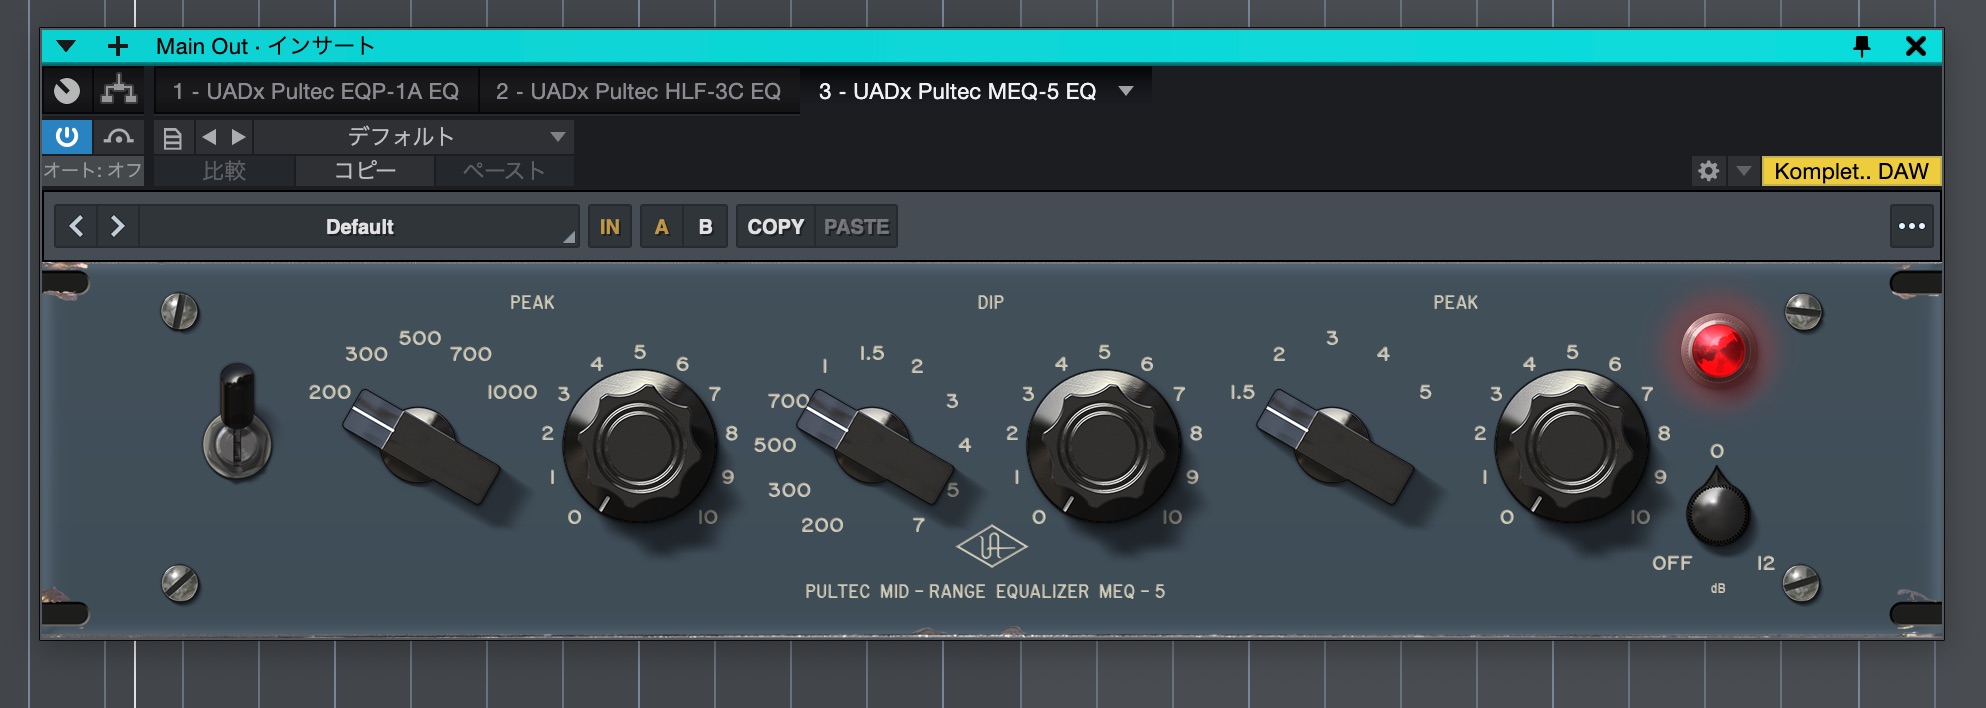
Task: Open the Default UAD preset selector
Action: [x=360, y=226]
